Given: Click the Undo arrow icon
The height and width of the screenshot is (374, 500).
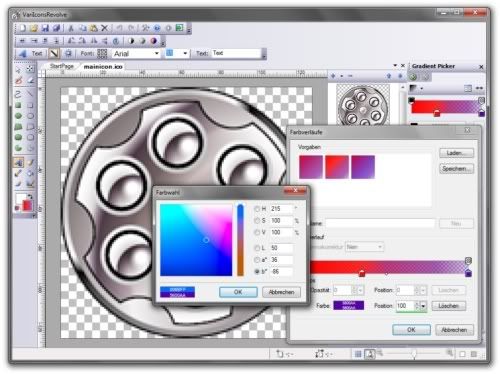Looking at the screenshot, I should coord(119,28).
